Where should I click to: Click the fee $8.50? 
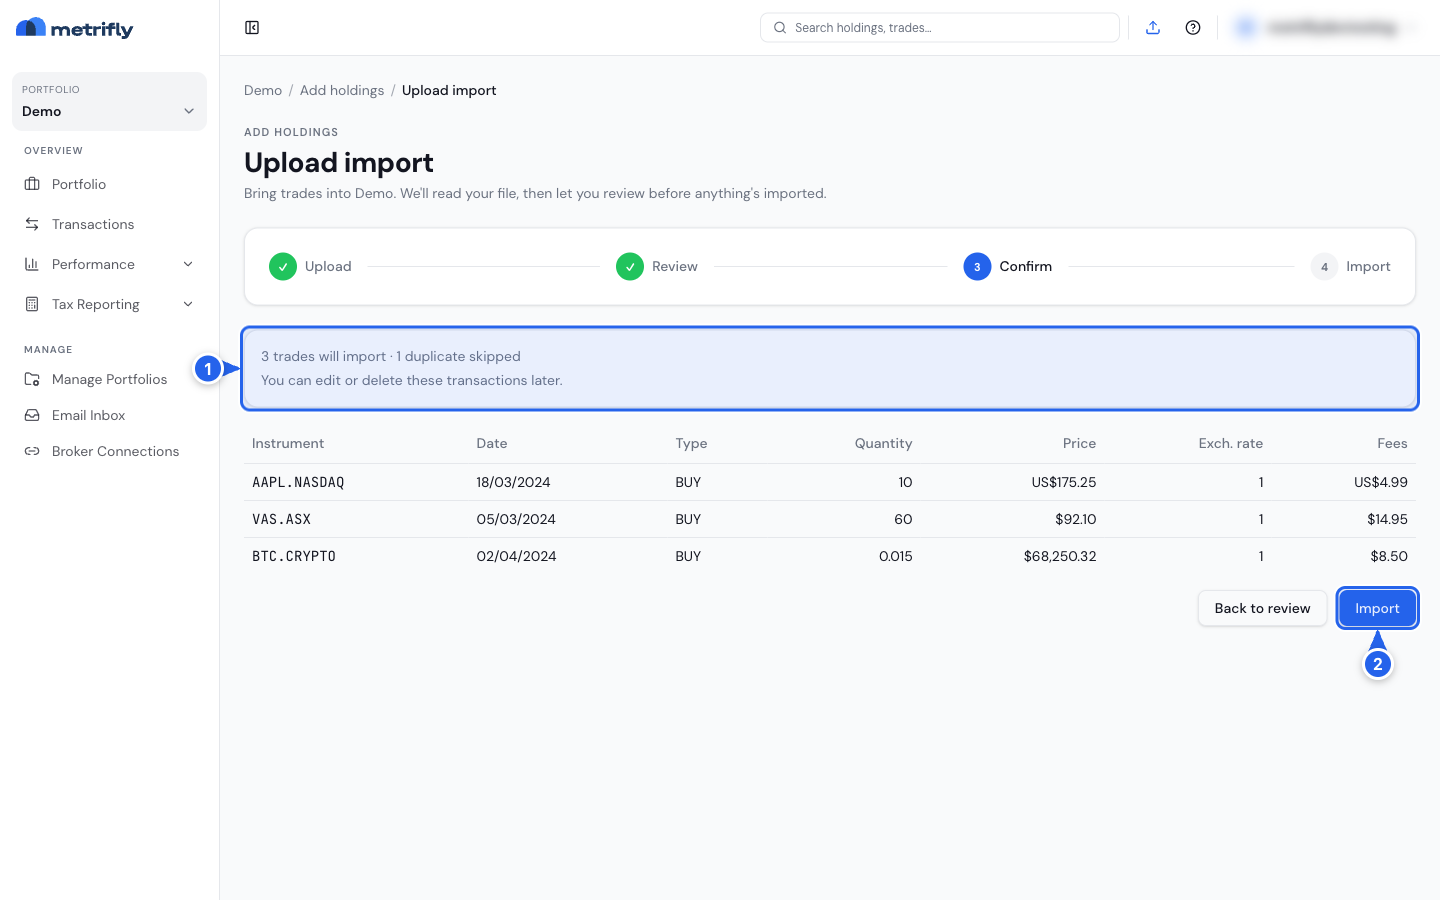coord(1389,556)
